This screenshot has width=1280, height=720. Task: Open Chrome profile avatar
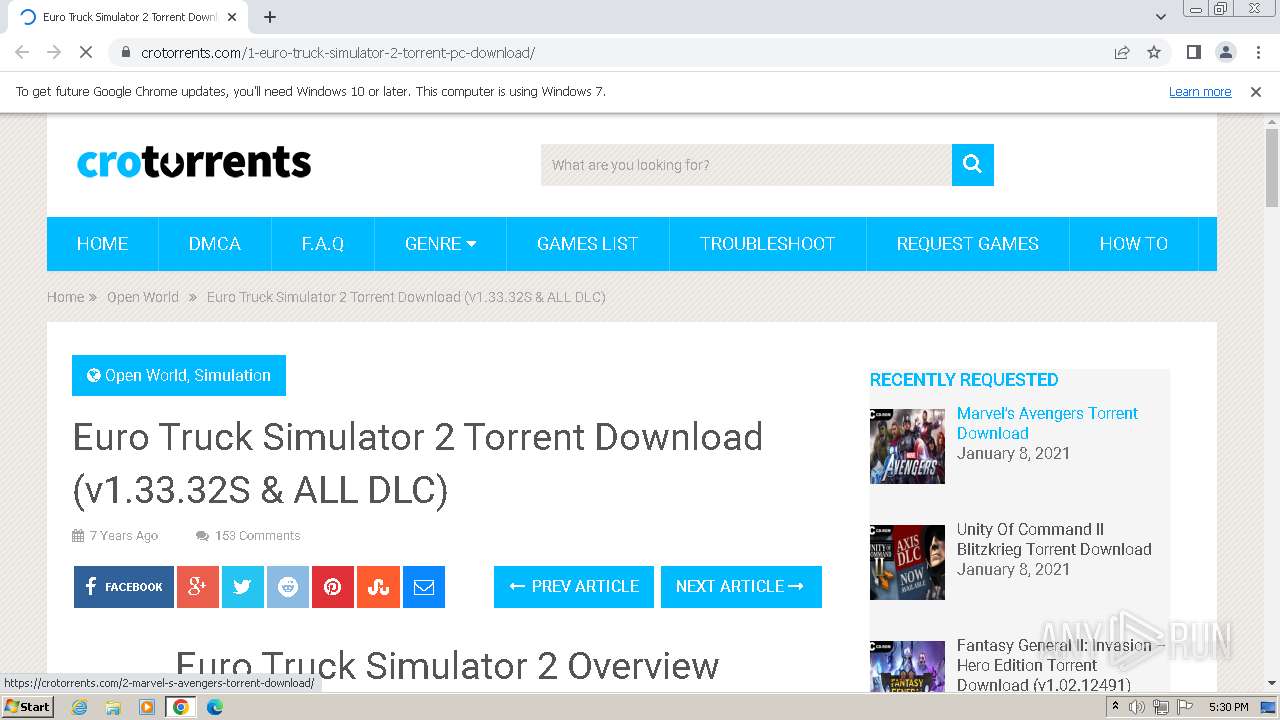click(1225, 52)
